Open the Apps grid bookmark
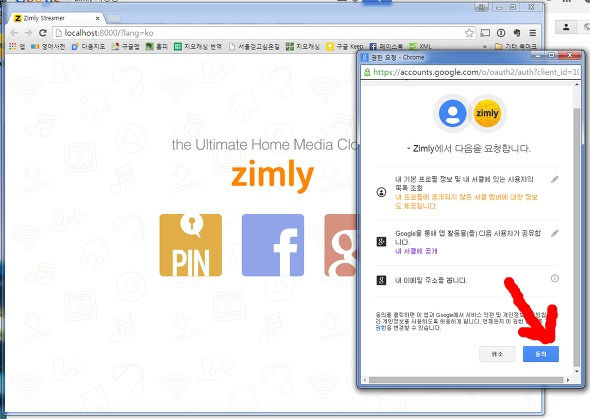Image resolution: width=590 pixels, height=419 pixels. click(17, 46)
